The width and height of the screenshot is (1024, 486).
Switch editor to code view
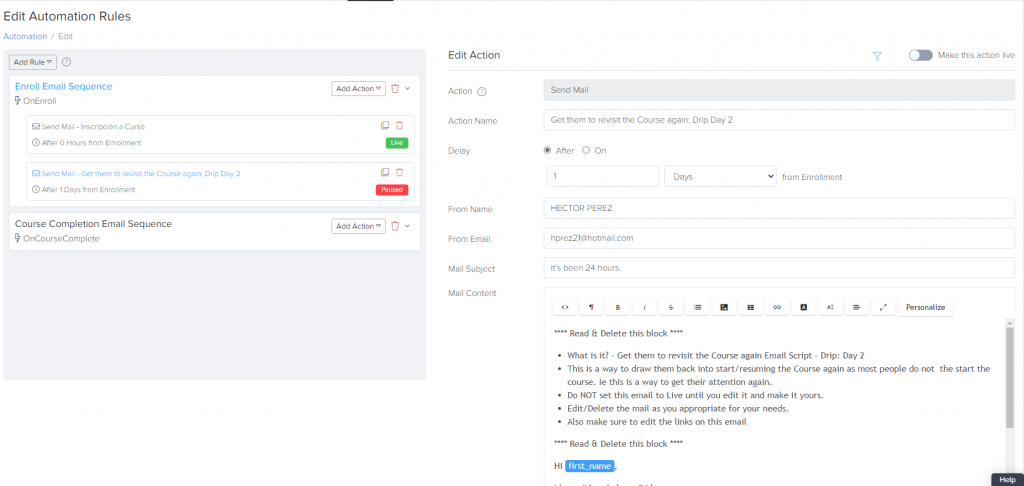coord(565,307)
